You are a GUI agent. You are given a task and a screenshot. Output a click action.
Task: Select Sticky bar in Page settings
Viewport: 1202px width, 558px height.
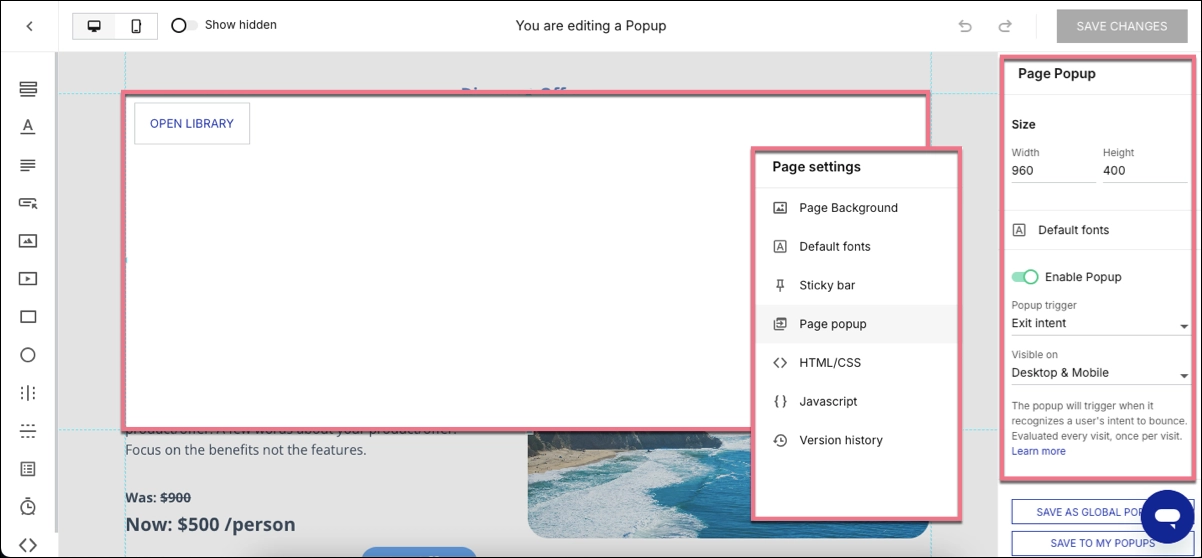click(x=827, y=285)
